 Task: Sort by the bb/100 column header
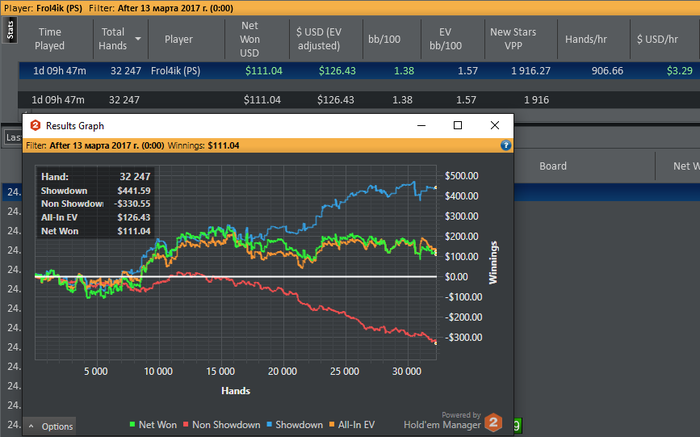384,39
